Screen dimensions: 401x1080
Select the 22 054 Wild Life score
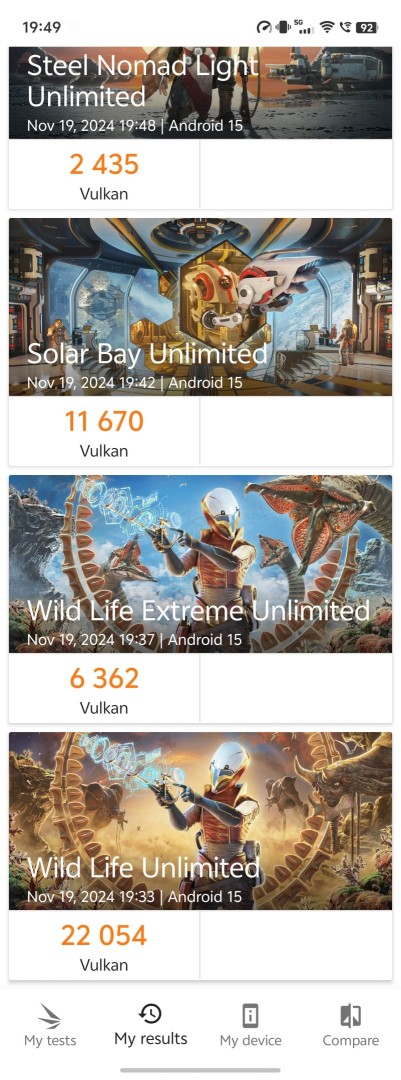point(104,935)
